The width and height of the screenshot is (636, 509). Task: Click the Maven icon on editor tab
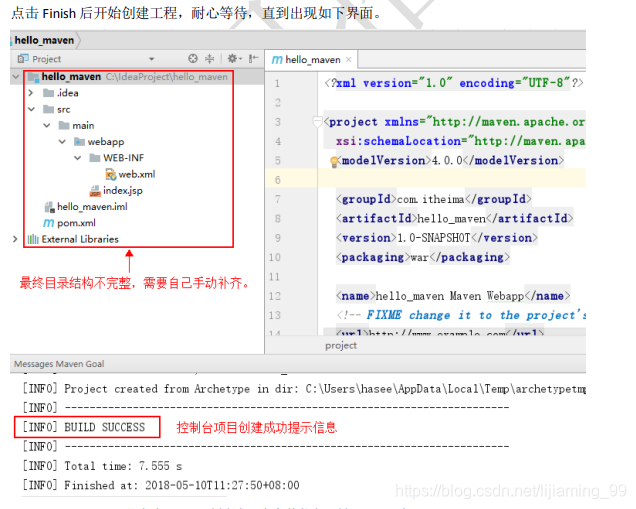click(277, 60)
